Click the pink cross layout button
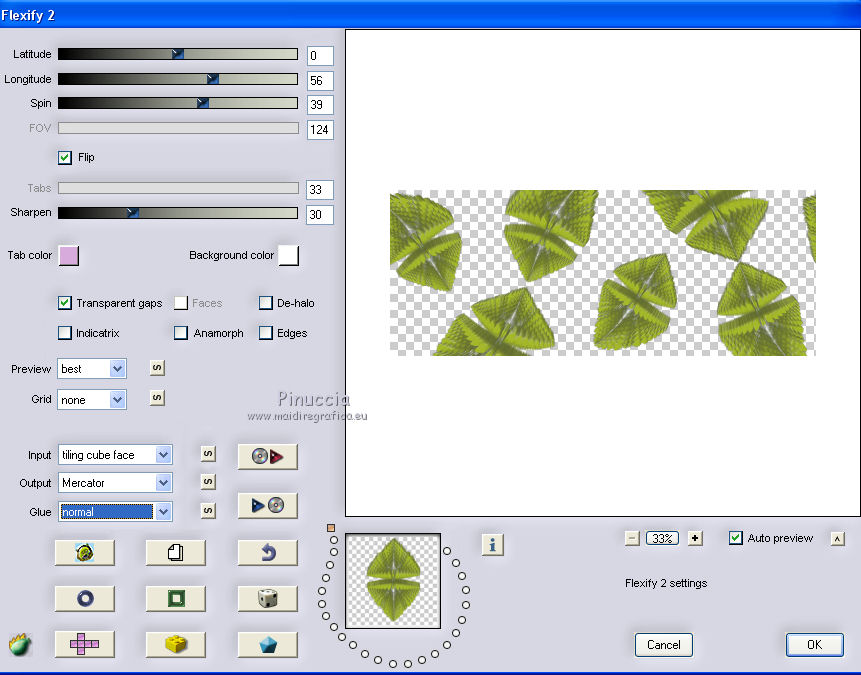 [85, 644]
